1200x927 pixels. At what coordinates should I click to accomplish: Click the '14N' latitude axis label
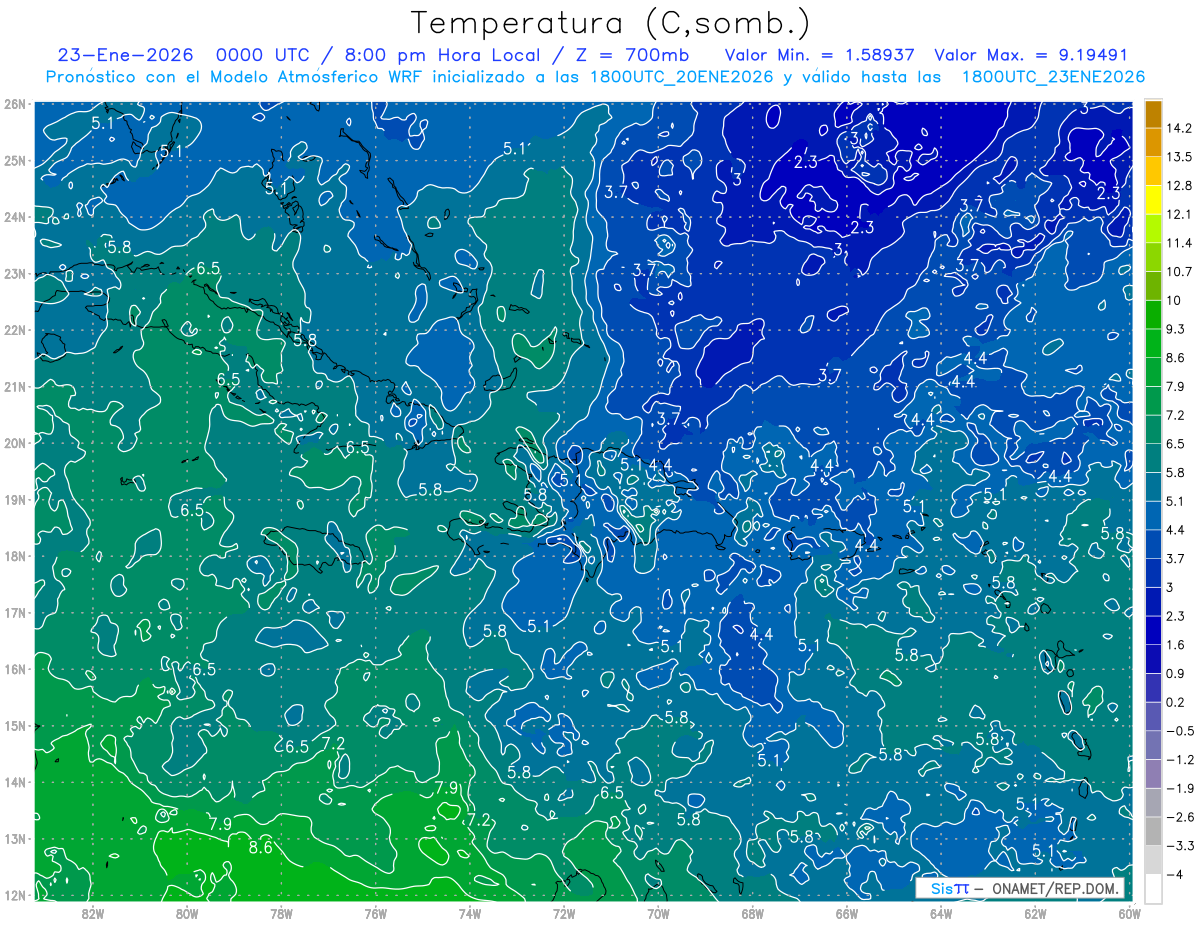point(15,782)
